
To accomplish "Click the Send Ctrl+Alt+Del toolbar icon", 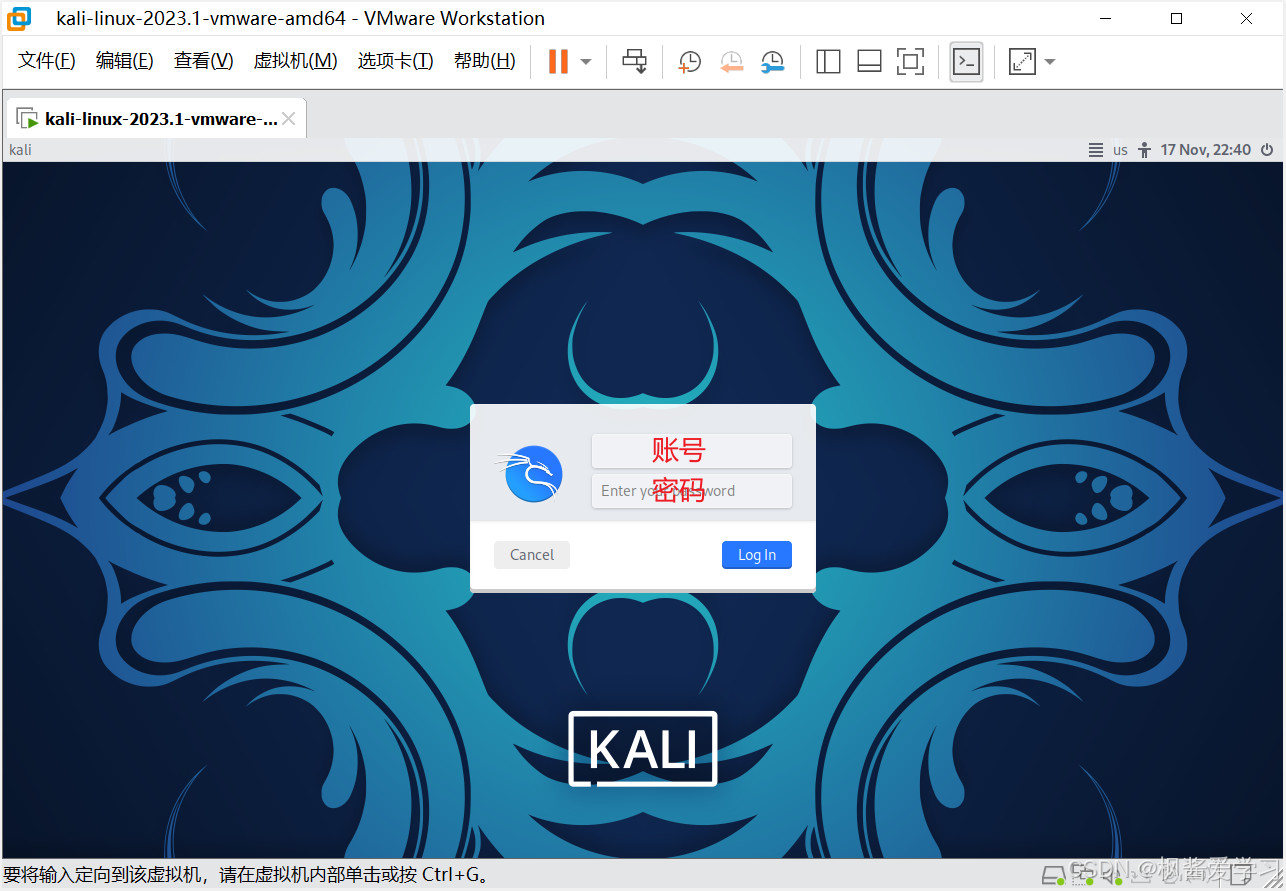I will [x=634, y=62].
